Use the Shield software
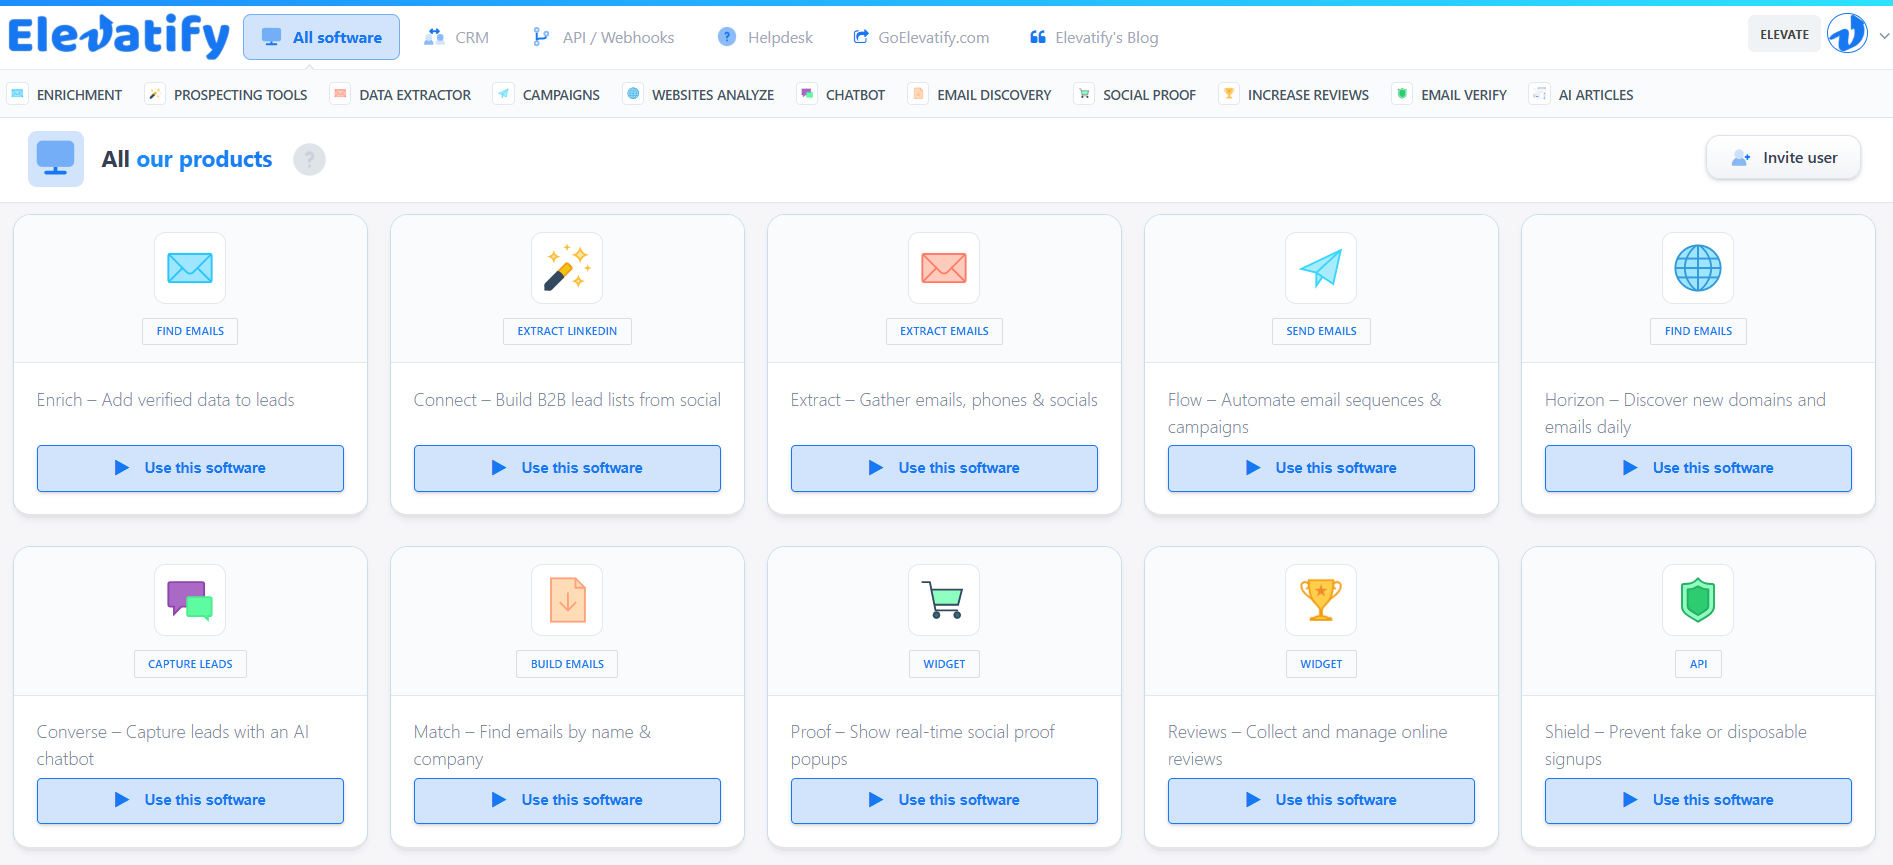Screen dimensions: 1893x865 tap(1698, 800)
